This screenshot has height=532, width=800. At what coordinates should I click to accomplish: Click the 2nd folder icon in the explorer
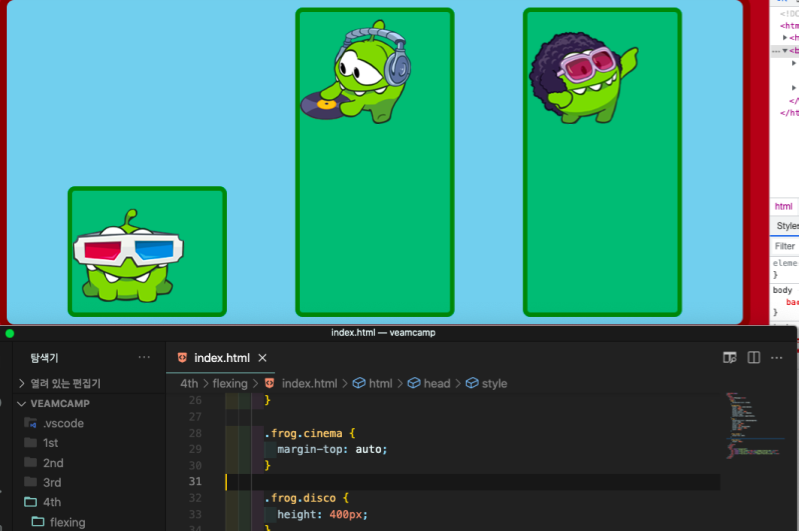(x=31, y=462)
